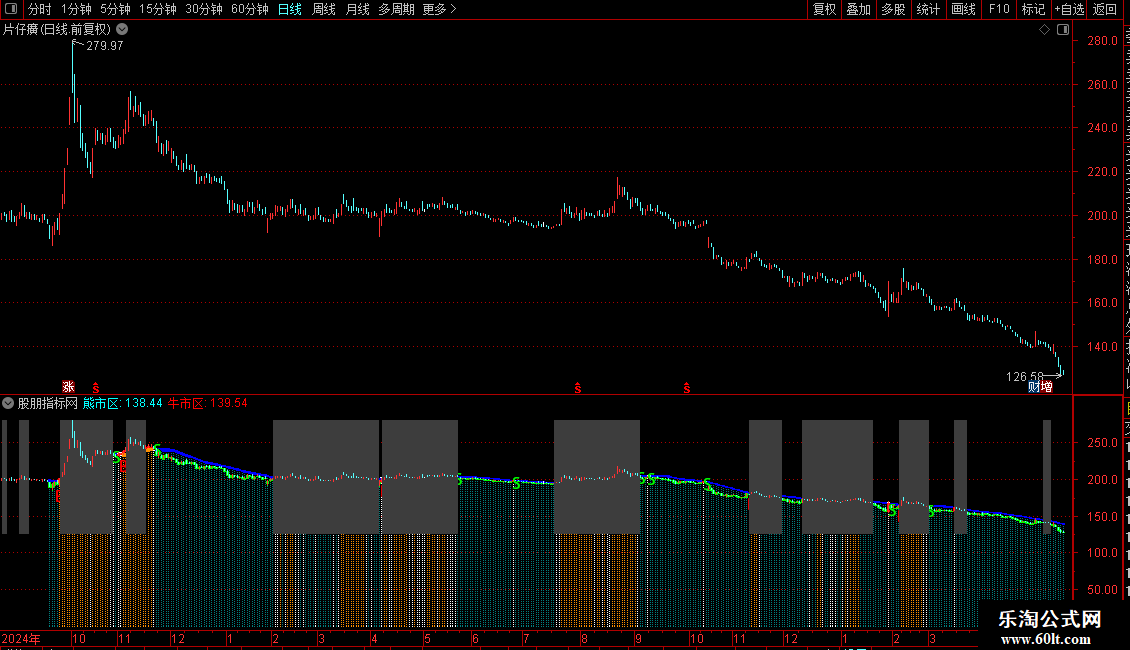Open the 多周期 multi-period view
This screenshot has width=1130, height=650.
pos(396,9)
